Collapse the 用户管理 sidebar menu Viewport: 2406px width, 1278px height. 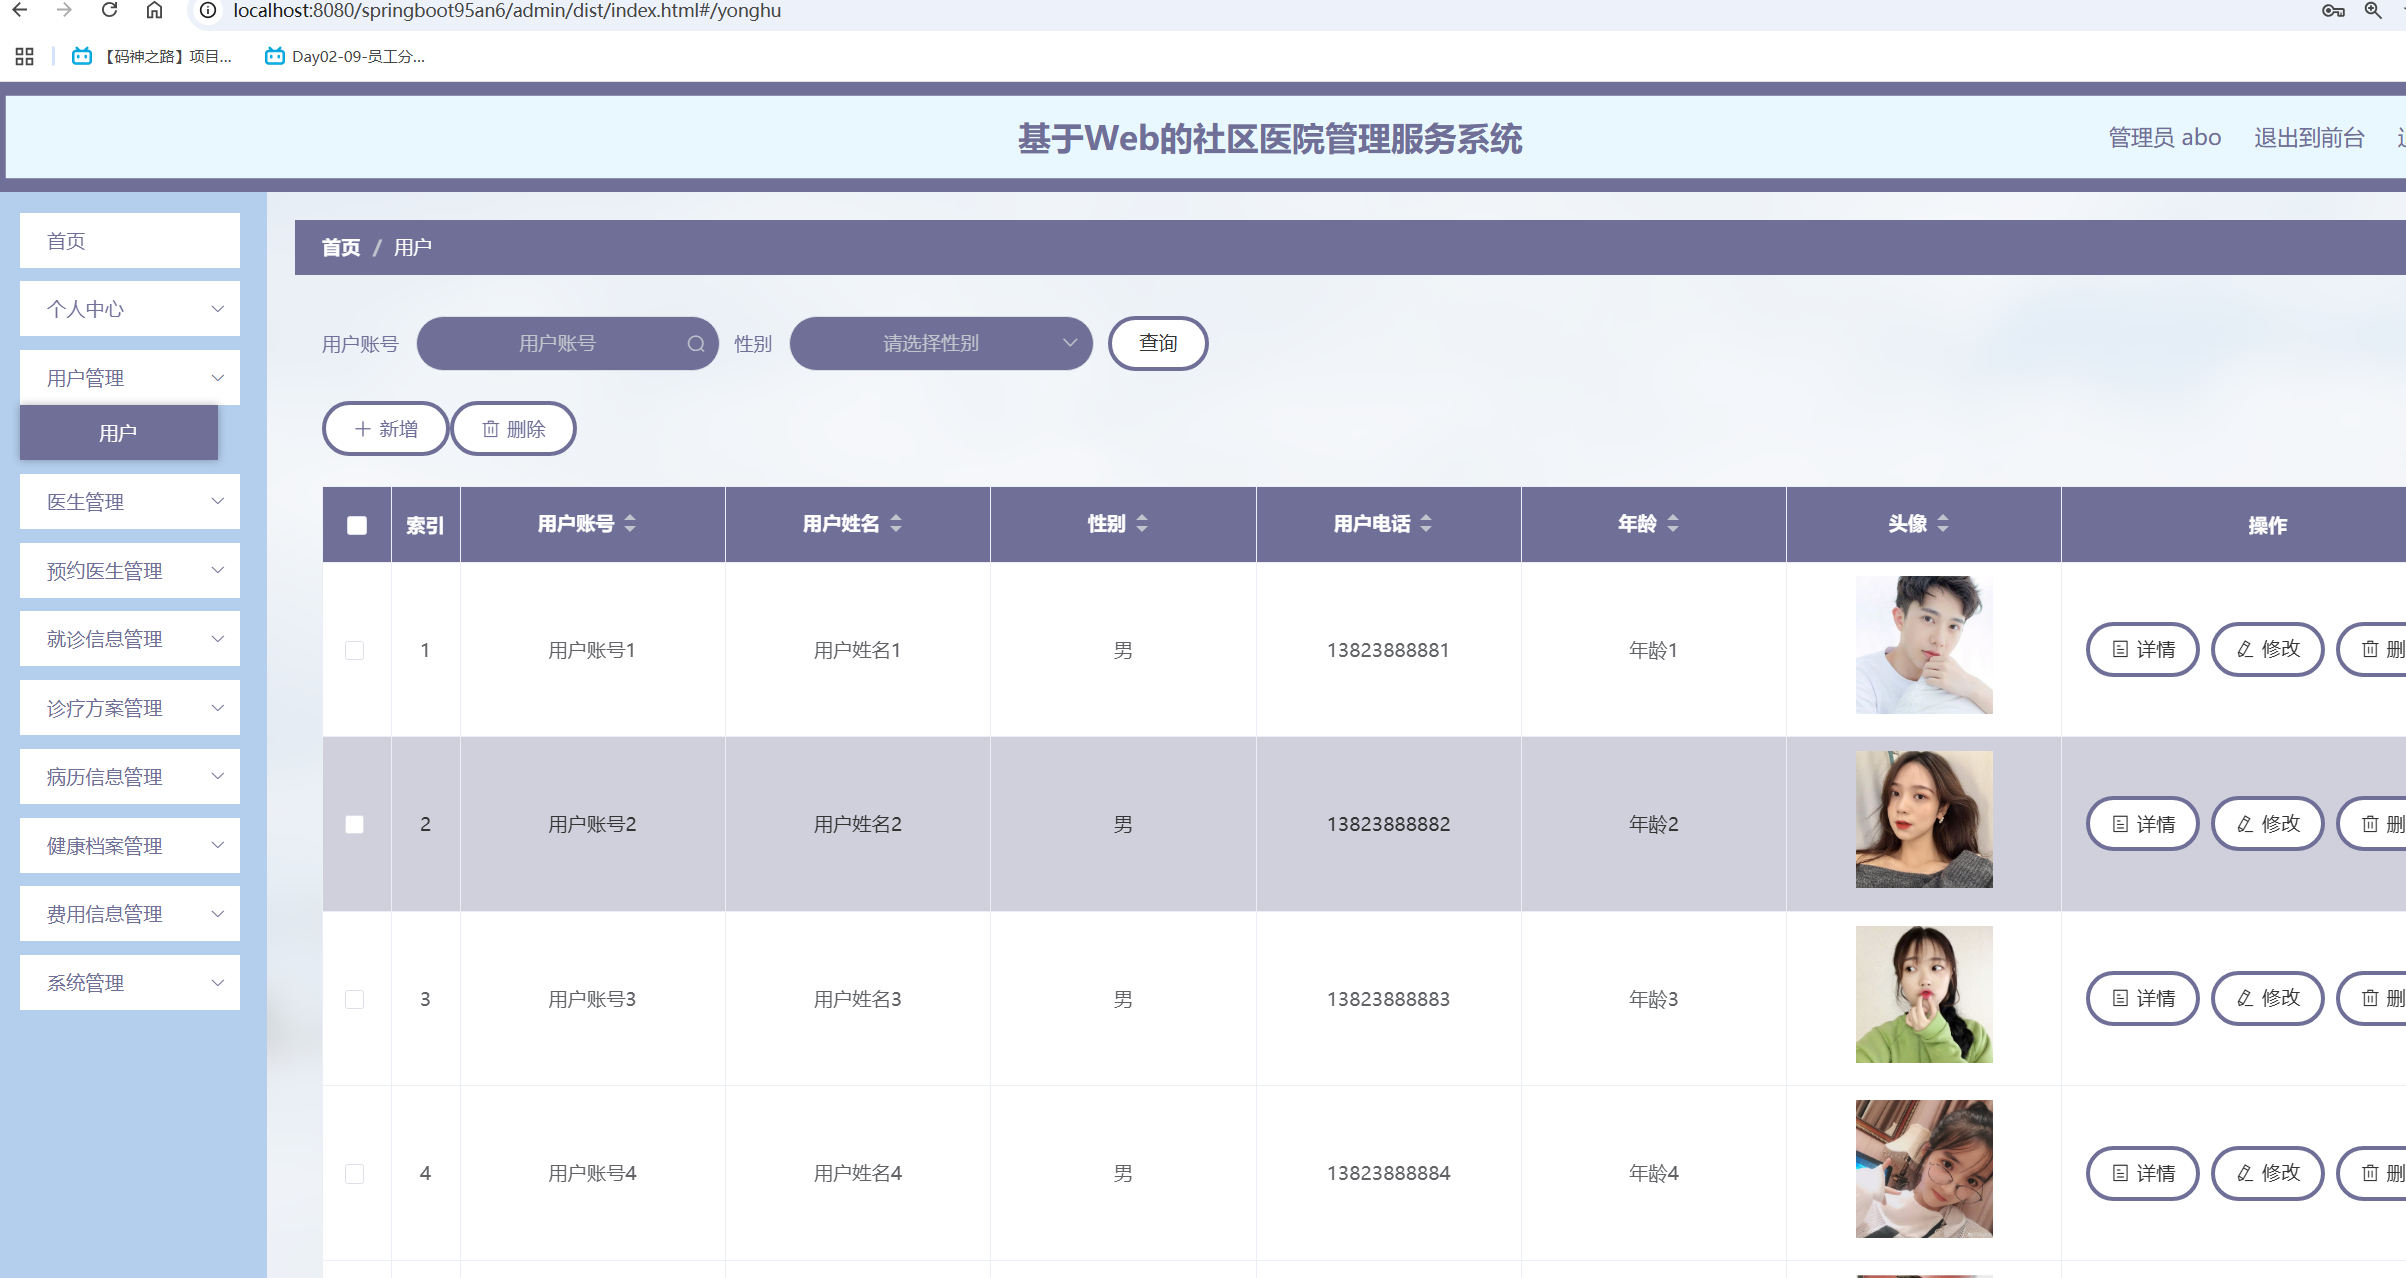pyautogui.click(x=130, y=378)
